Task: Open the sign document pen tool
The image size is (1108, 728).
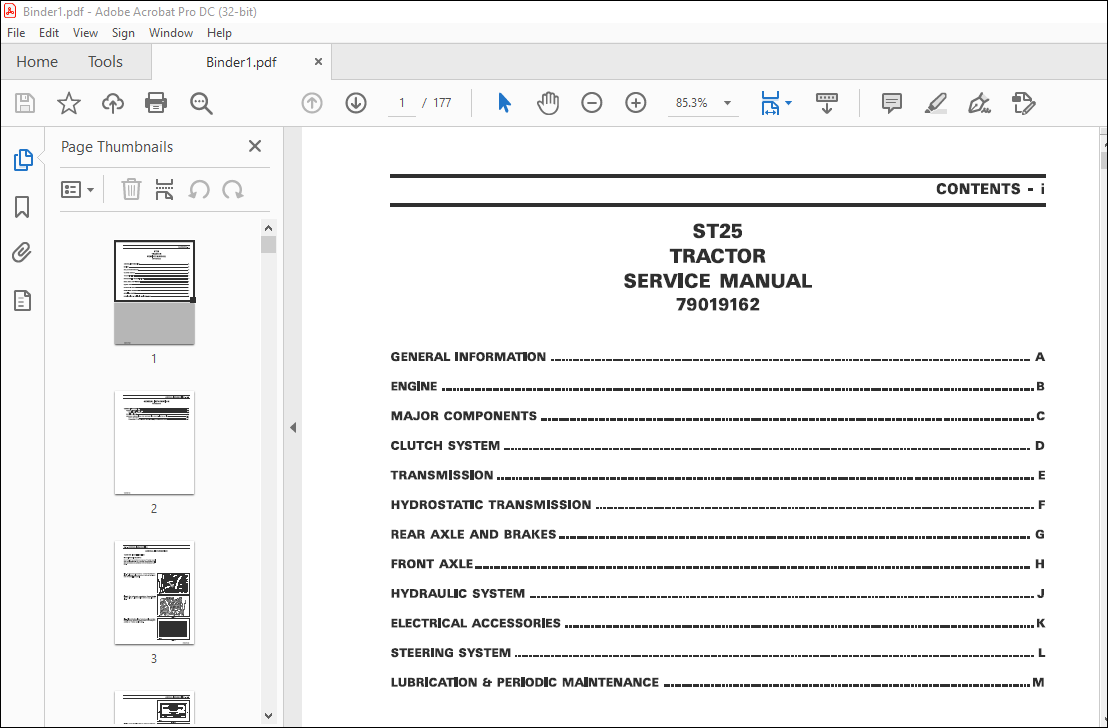Action: [x=979, y=103]
